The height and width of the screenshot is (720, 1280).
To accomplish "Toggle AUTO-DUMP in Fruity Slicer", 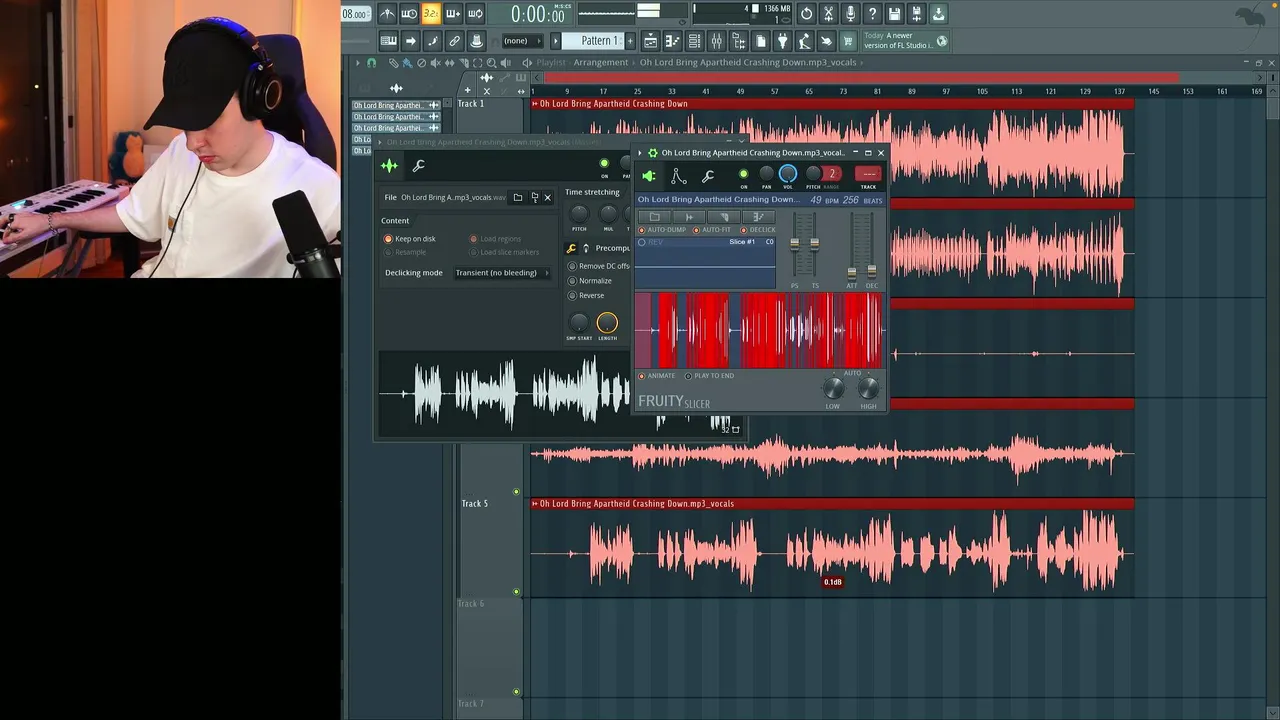I will 662,230.
